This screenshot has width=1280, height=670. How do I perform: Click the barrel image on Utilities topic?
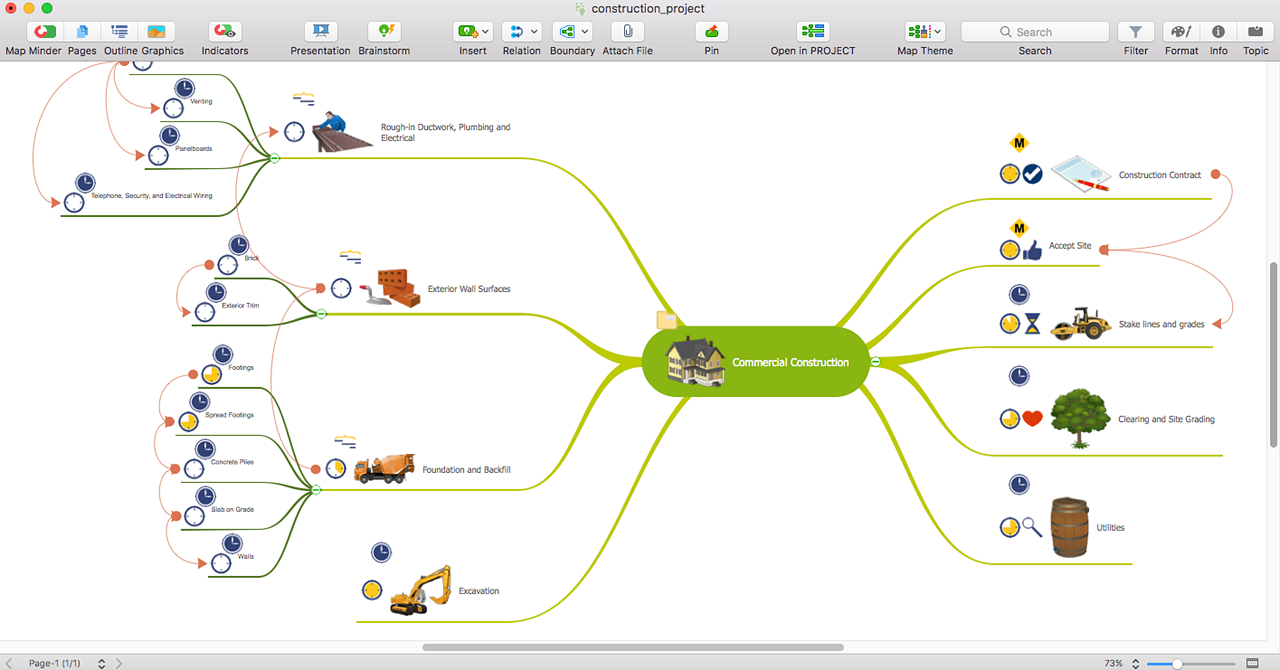(x=1069, y=527)
